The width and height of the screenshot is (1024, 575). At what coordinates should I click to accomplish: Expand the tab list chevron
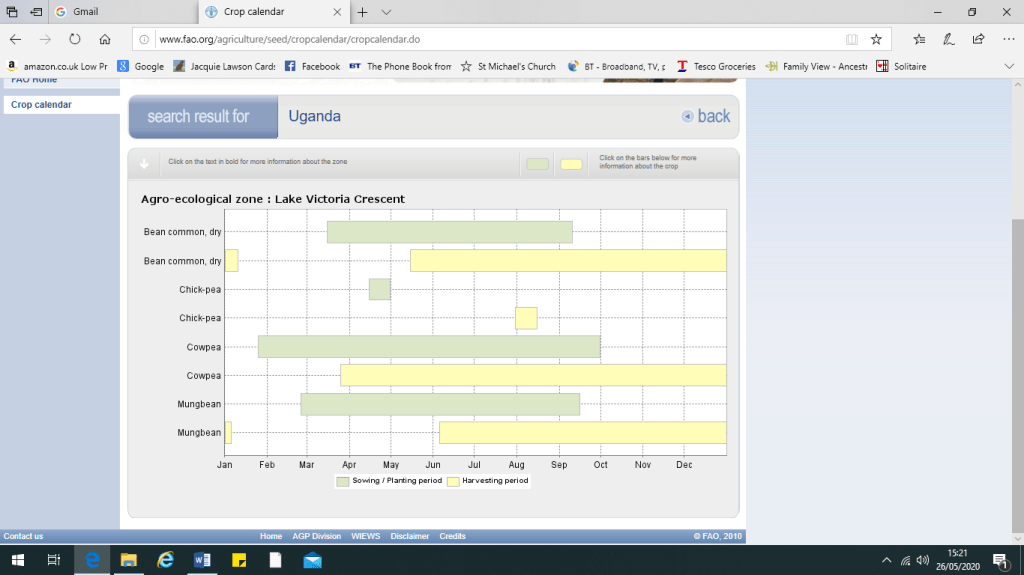pyautogui.click(x=386, y=12)
